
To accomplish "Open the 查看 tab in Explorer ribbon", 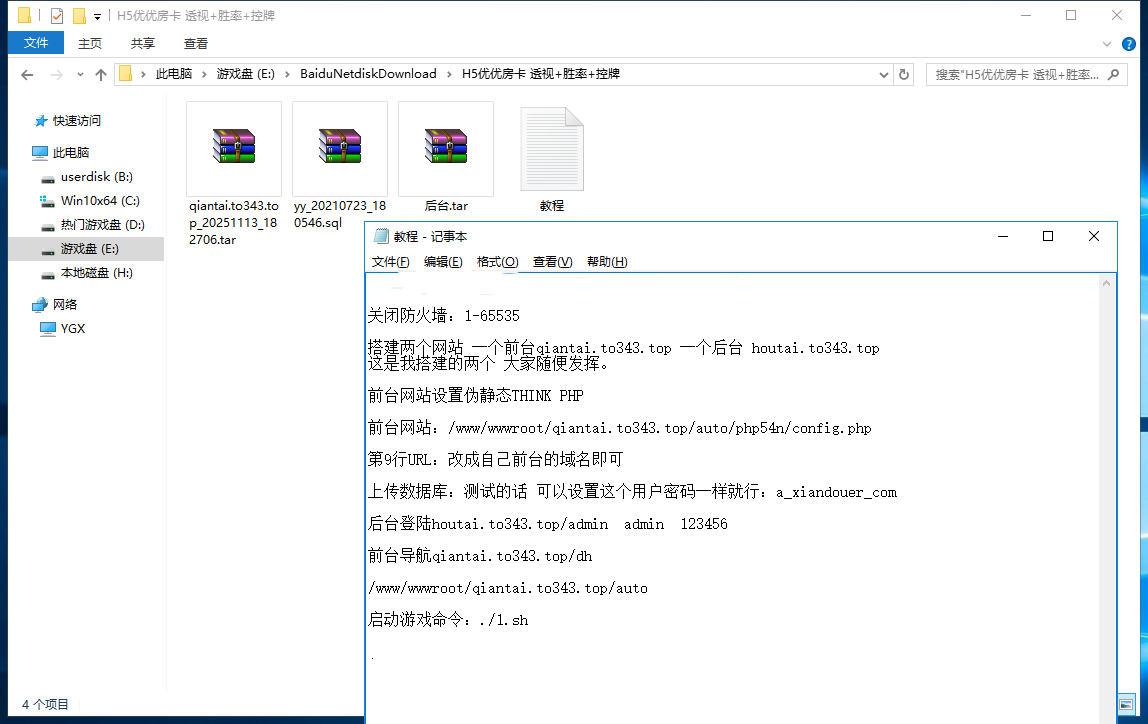I will click(x=196, y=43).
